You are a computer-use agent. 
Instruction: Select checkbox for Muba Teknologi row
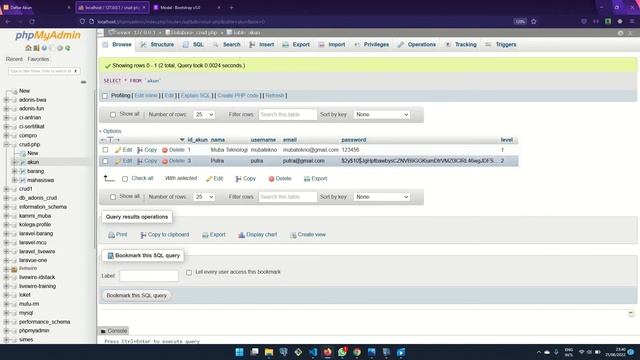[x=105, y=150]
